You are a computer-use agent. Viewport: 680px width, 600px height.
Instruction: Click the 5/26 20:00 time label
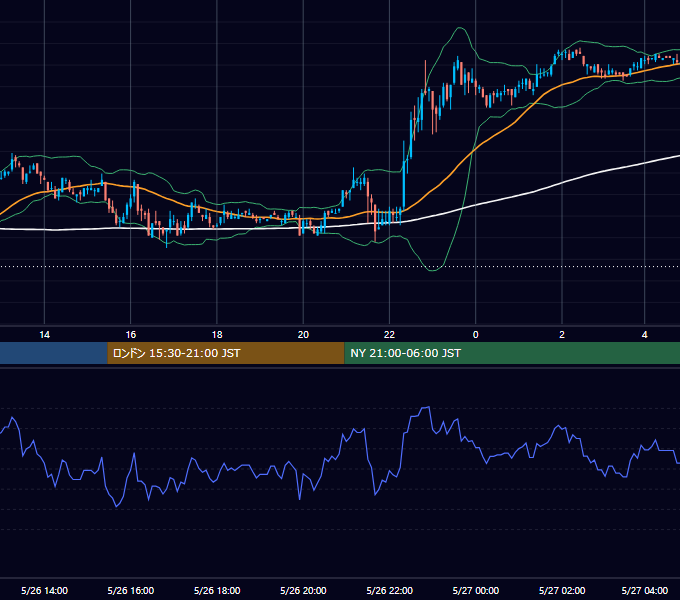coord(303,590)
